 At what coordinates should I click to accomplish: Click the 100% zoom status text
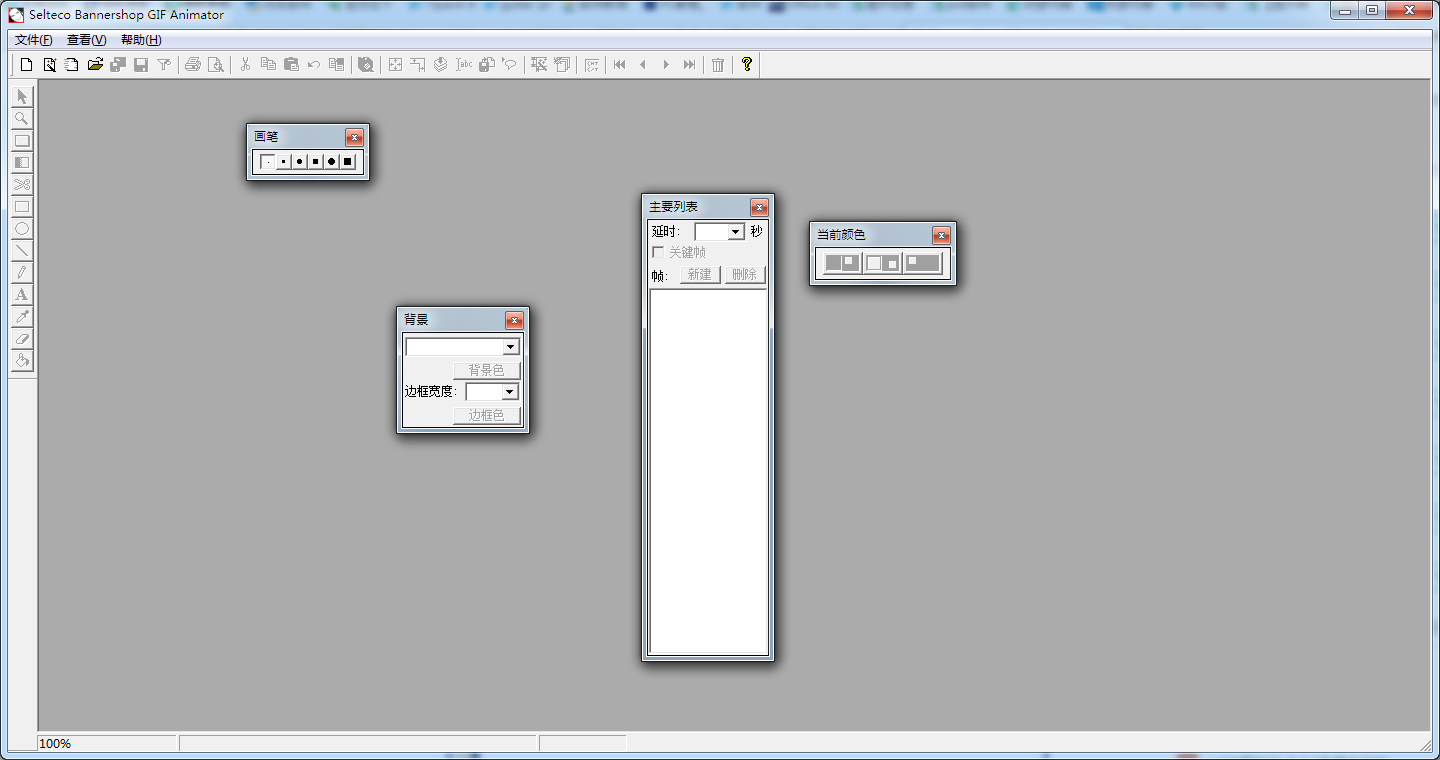point(55,744)
